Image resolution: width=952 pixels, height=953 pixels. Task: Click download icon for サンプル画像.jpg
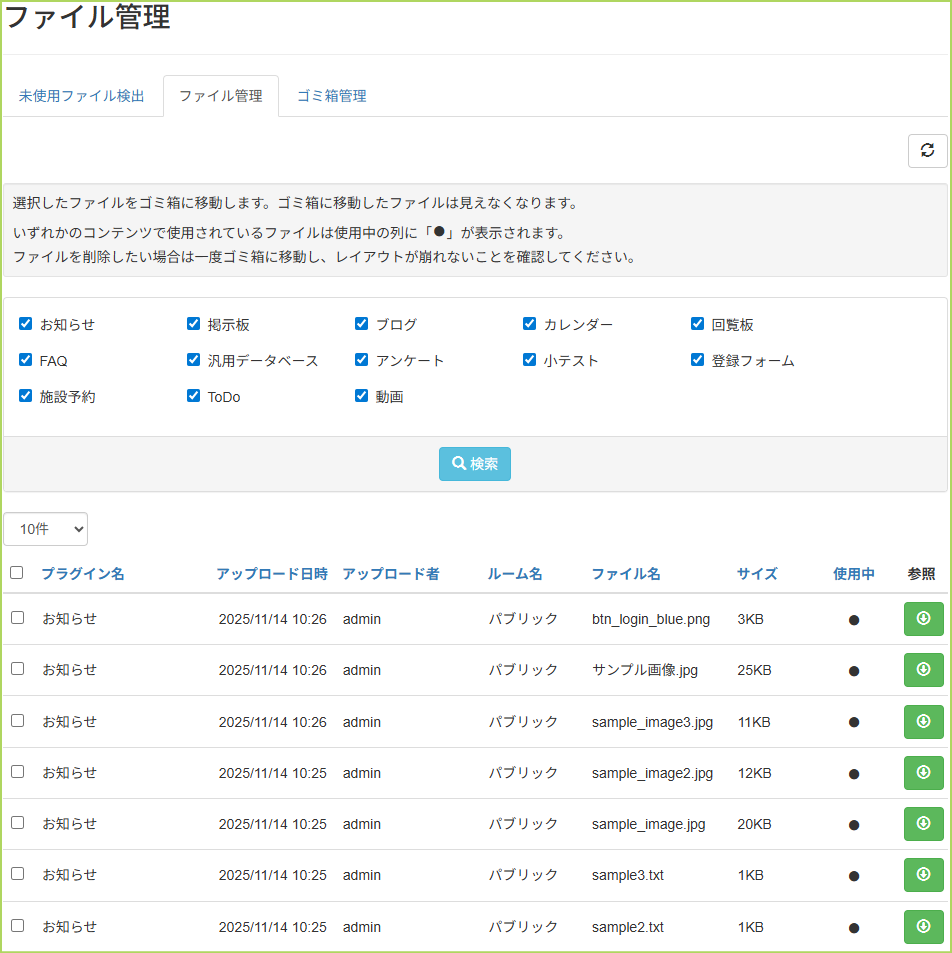coord(923,670)
